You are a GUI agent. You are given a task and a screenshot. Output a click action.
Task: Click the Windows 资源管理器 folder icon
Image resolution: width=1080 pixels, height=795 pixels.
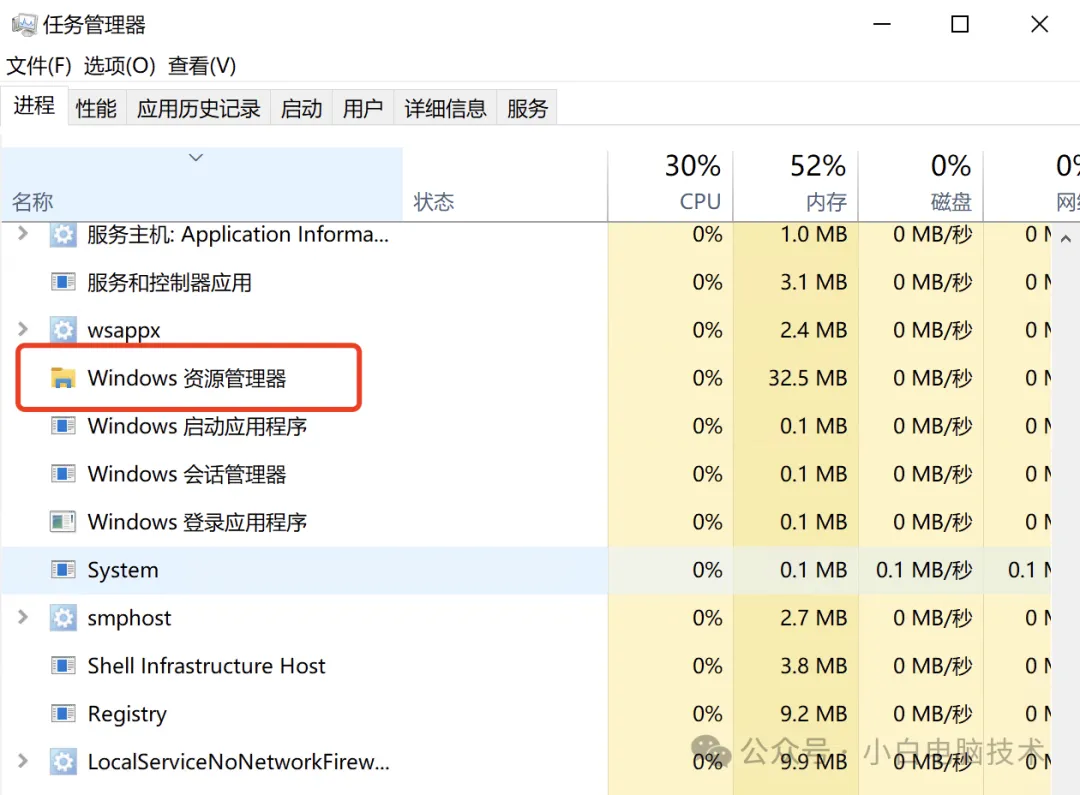click(x=63, y=378)
